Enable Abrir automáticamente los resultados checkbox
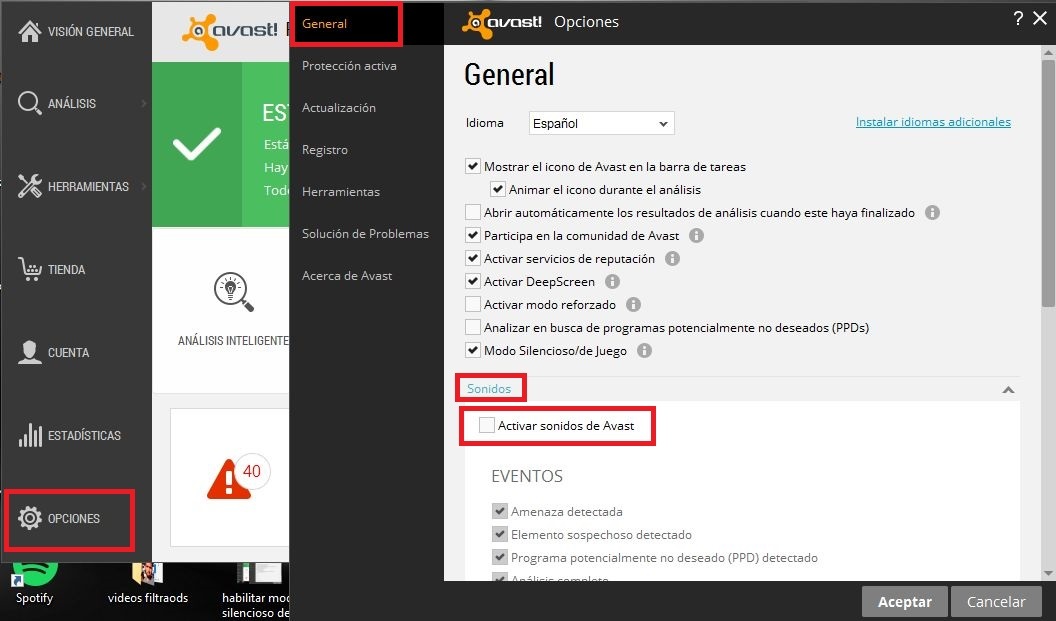The width and height of the screenshot is (1056, 621). click(473, 213)
